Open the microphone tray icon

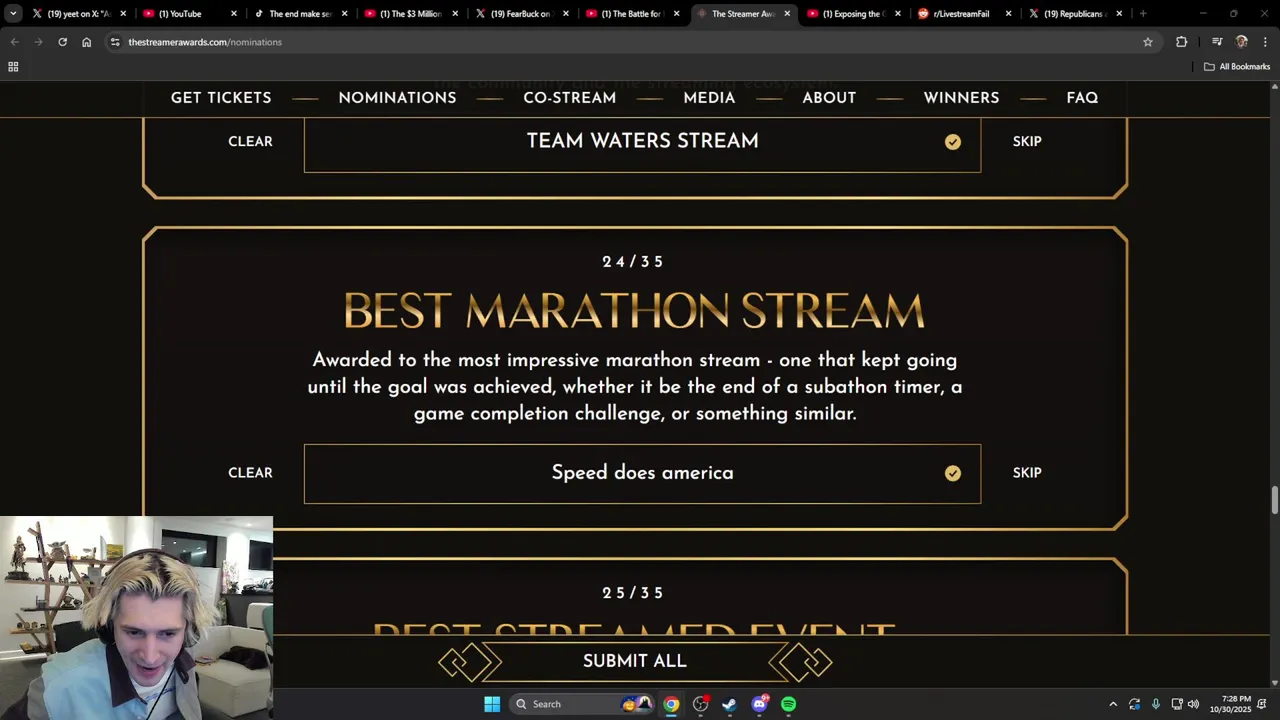pyautogui.click(x=1156, y=704)
